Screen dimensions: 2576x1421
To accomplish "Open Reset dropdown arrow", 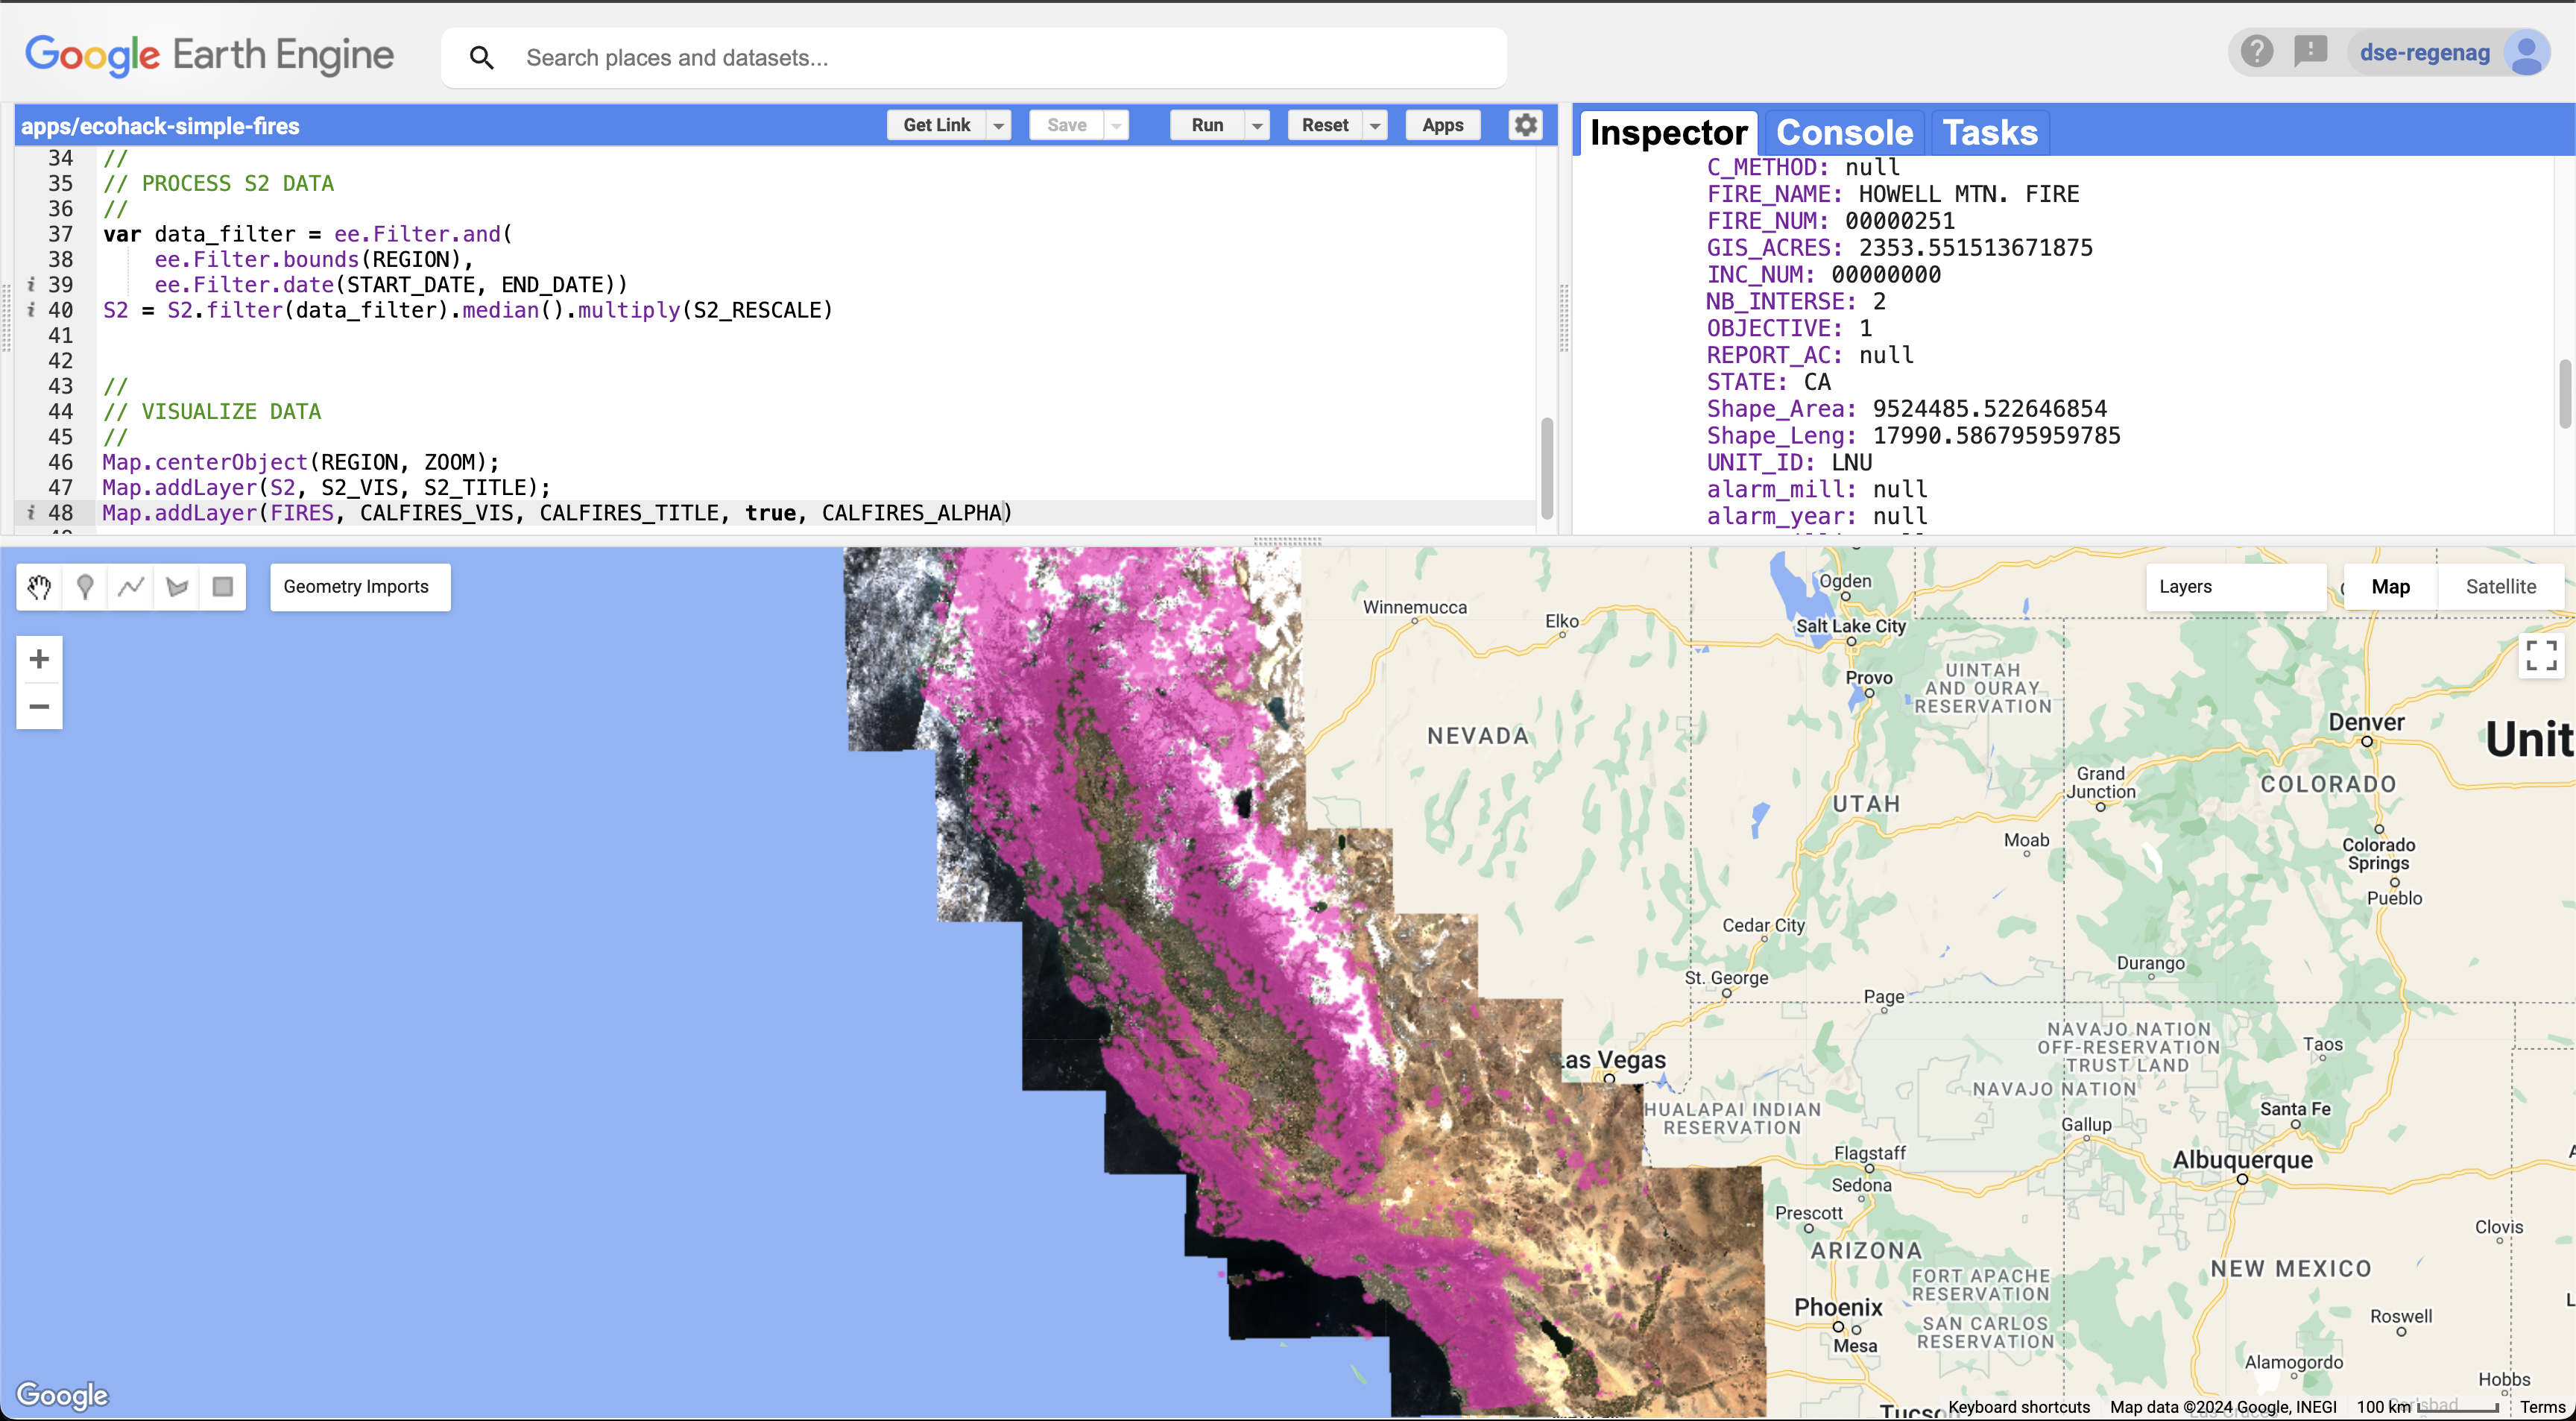I will click(x=1375, y=125).
